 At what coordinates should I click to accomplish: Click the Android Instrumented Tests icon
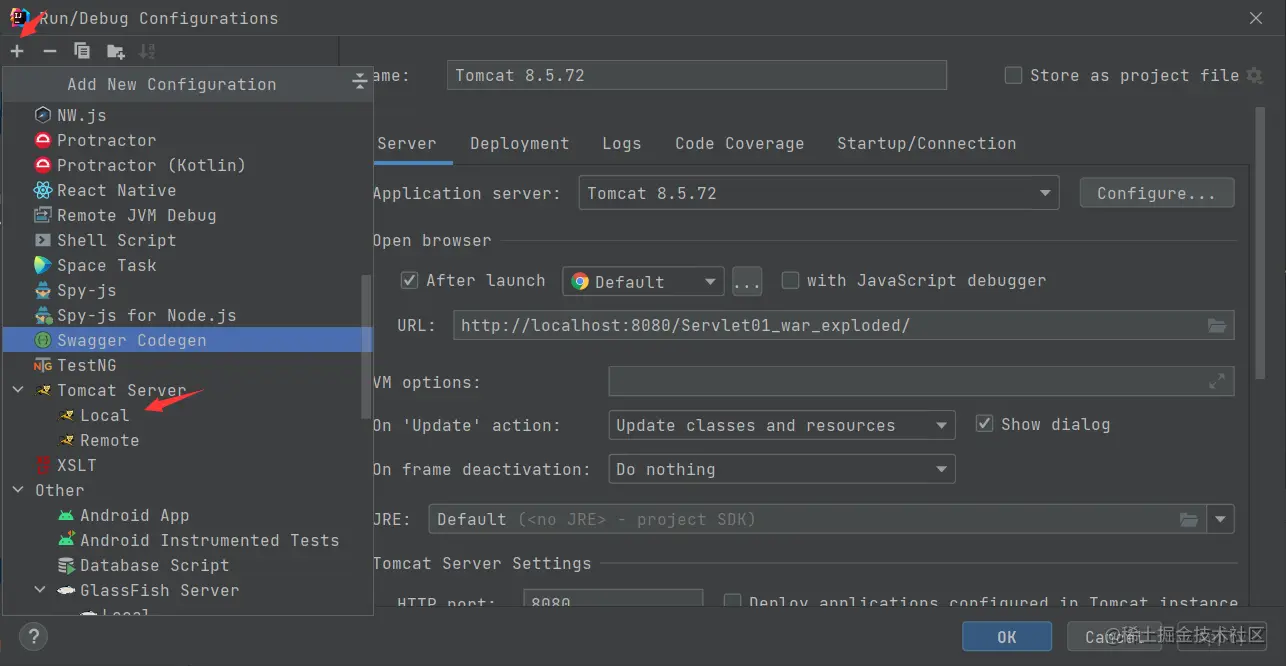66,540
